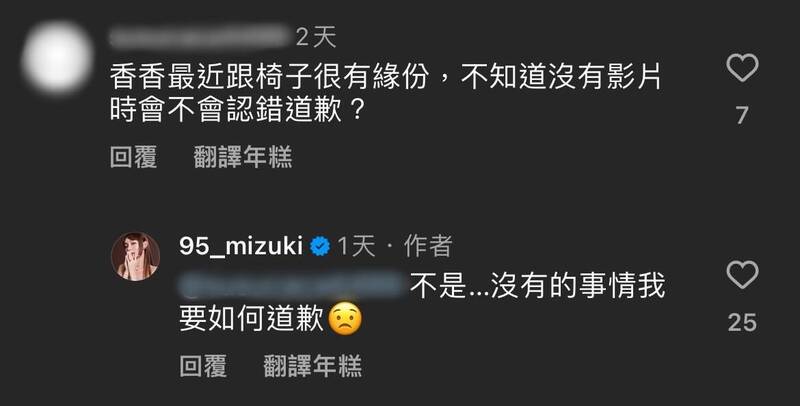Reply to 95_mizuki's comment via 回覆
800x406 pixels.
[x=203, y=366]
